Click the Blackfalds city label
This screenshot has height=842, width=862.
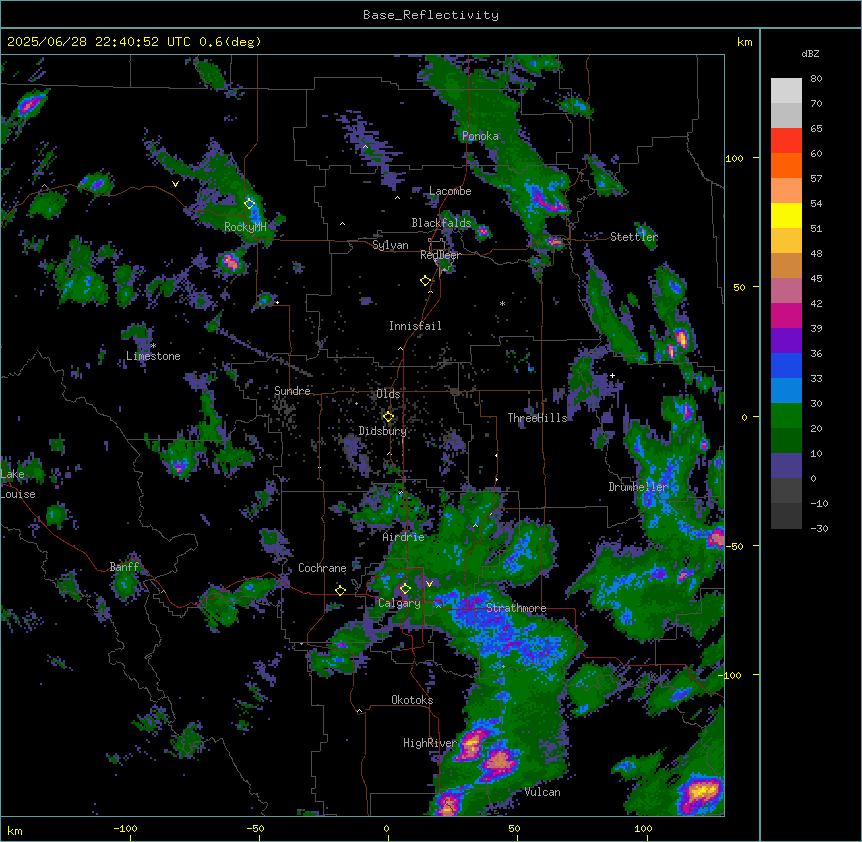pos(441,223)
